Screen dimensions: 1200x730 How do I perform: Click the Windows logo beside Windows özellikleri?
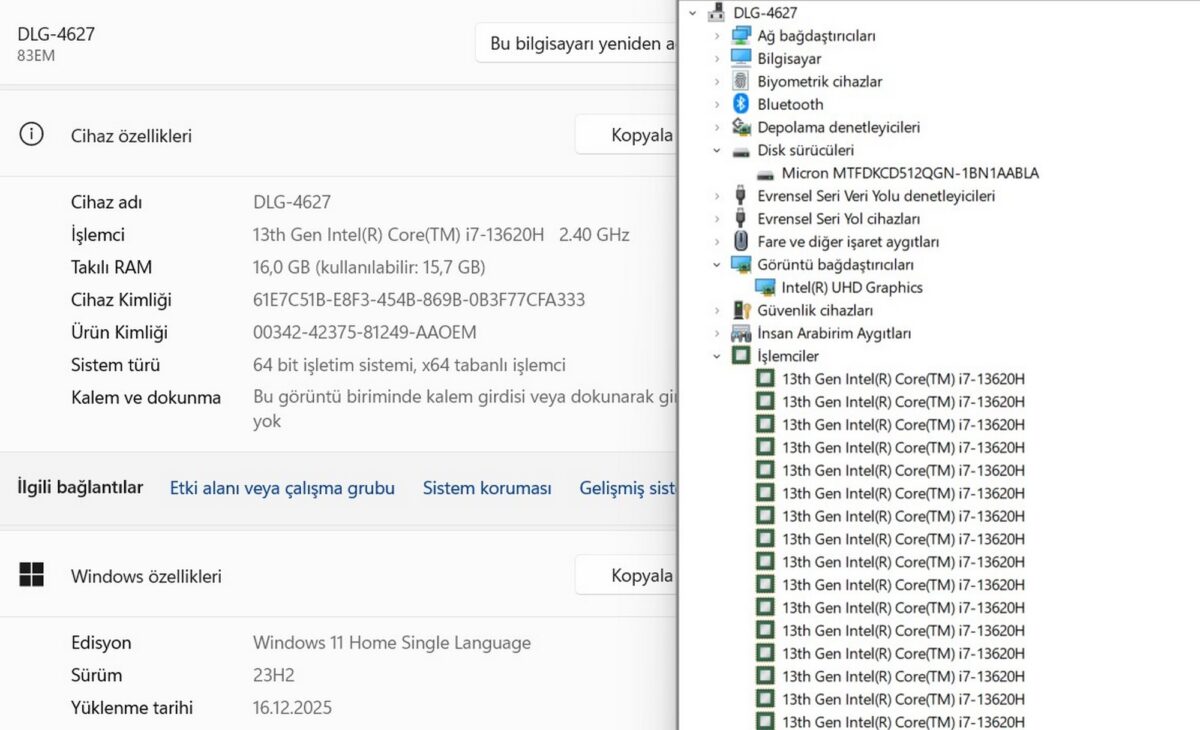32,575
